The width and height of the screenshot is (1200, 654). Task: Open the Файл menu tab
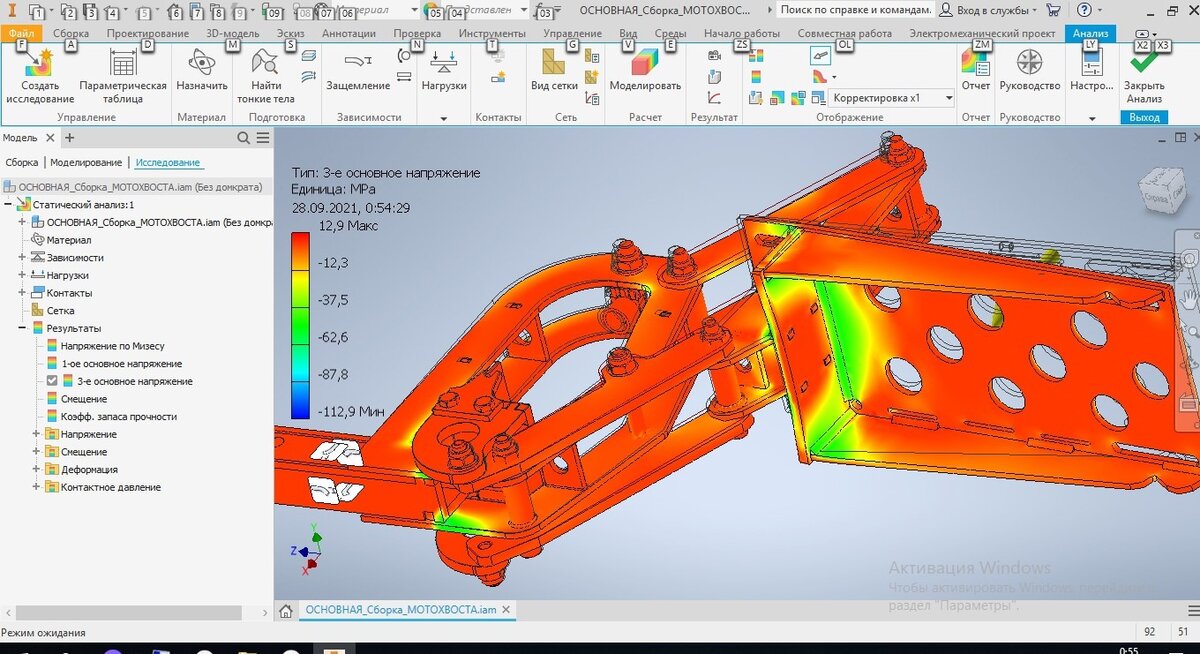21,33
